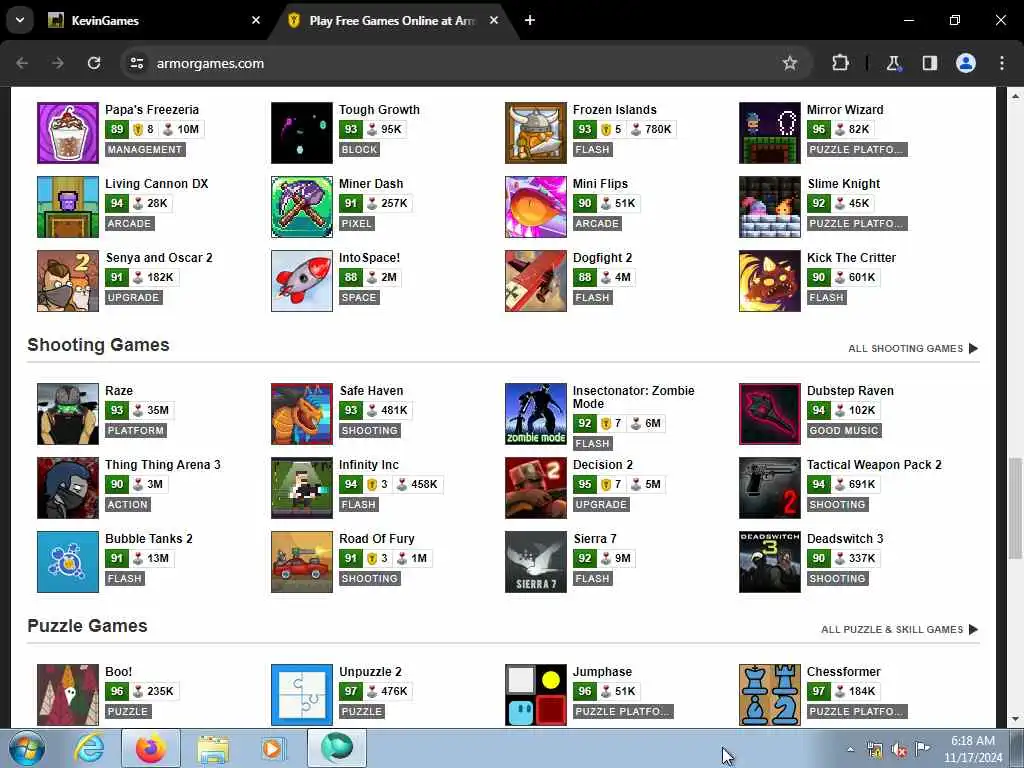Open the Chrome profile avatar

pyautogui.click(x=966, y=63)
